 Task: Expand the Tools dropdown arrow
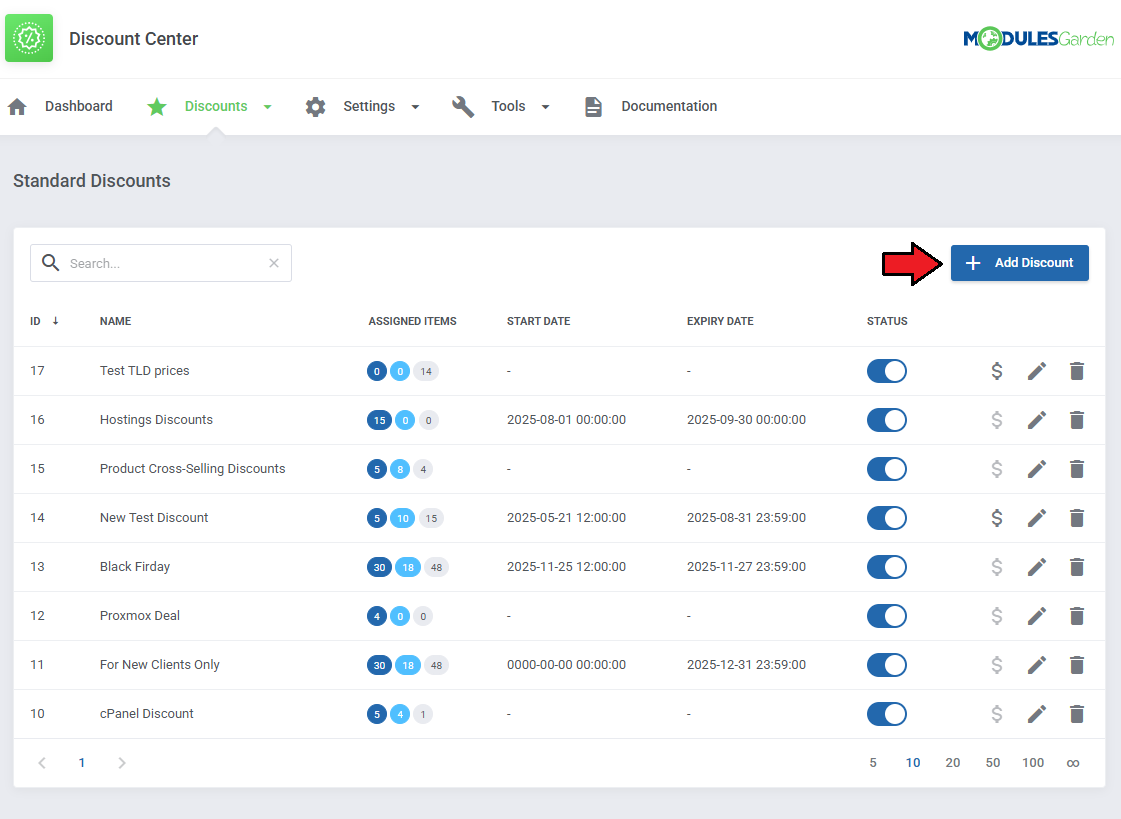pos(545,107)
